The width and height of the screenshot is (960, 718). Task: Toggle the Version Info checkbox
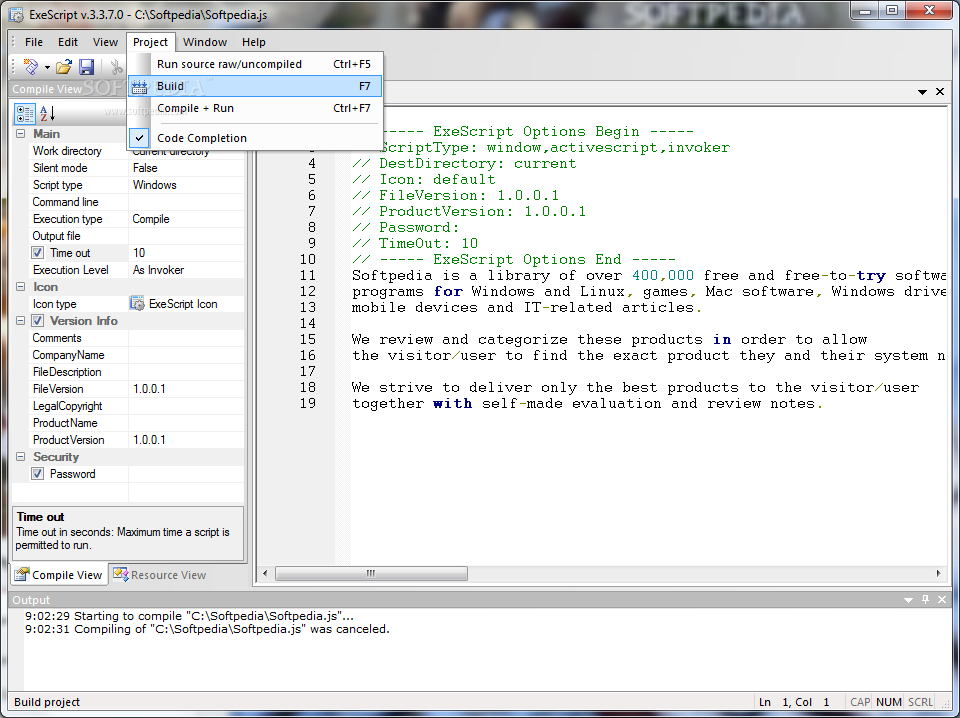(x=37, y=321)
